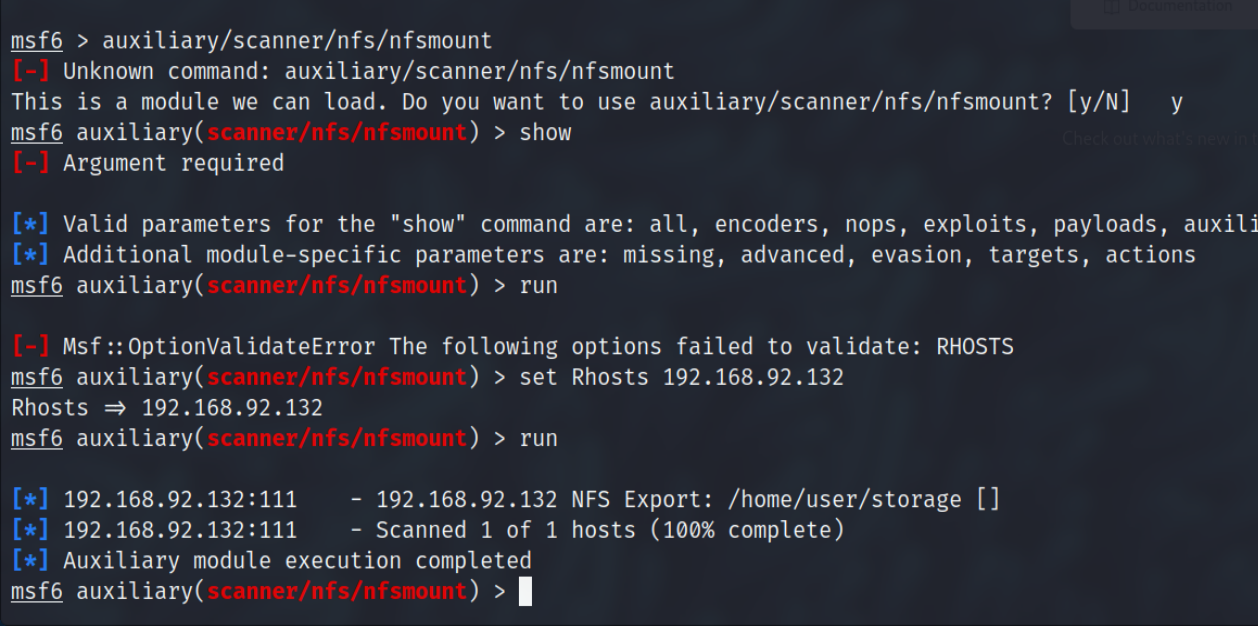This screenshot has width=1258, height=626.
Task: Click the "Check out what's new" text
Action: pos(1157,139)
